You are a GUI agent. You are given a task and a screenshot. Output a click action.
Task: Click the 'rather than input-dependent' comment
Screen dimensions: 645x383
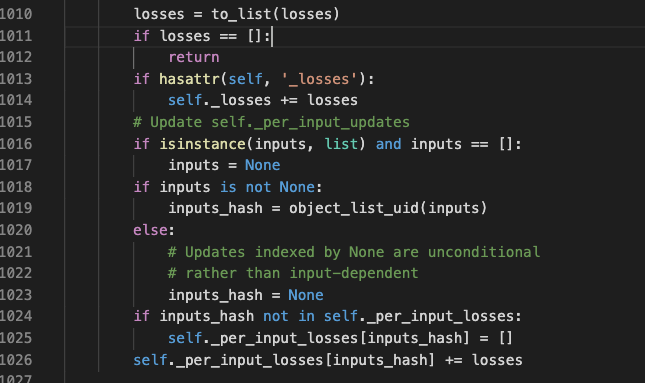(x=293, y=273)
